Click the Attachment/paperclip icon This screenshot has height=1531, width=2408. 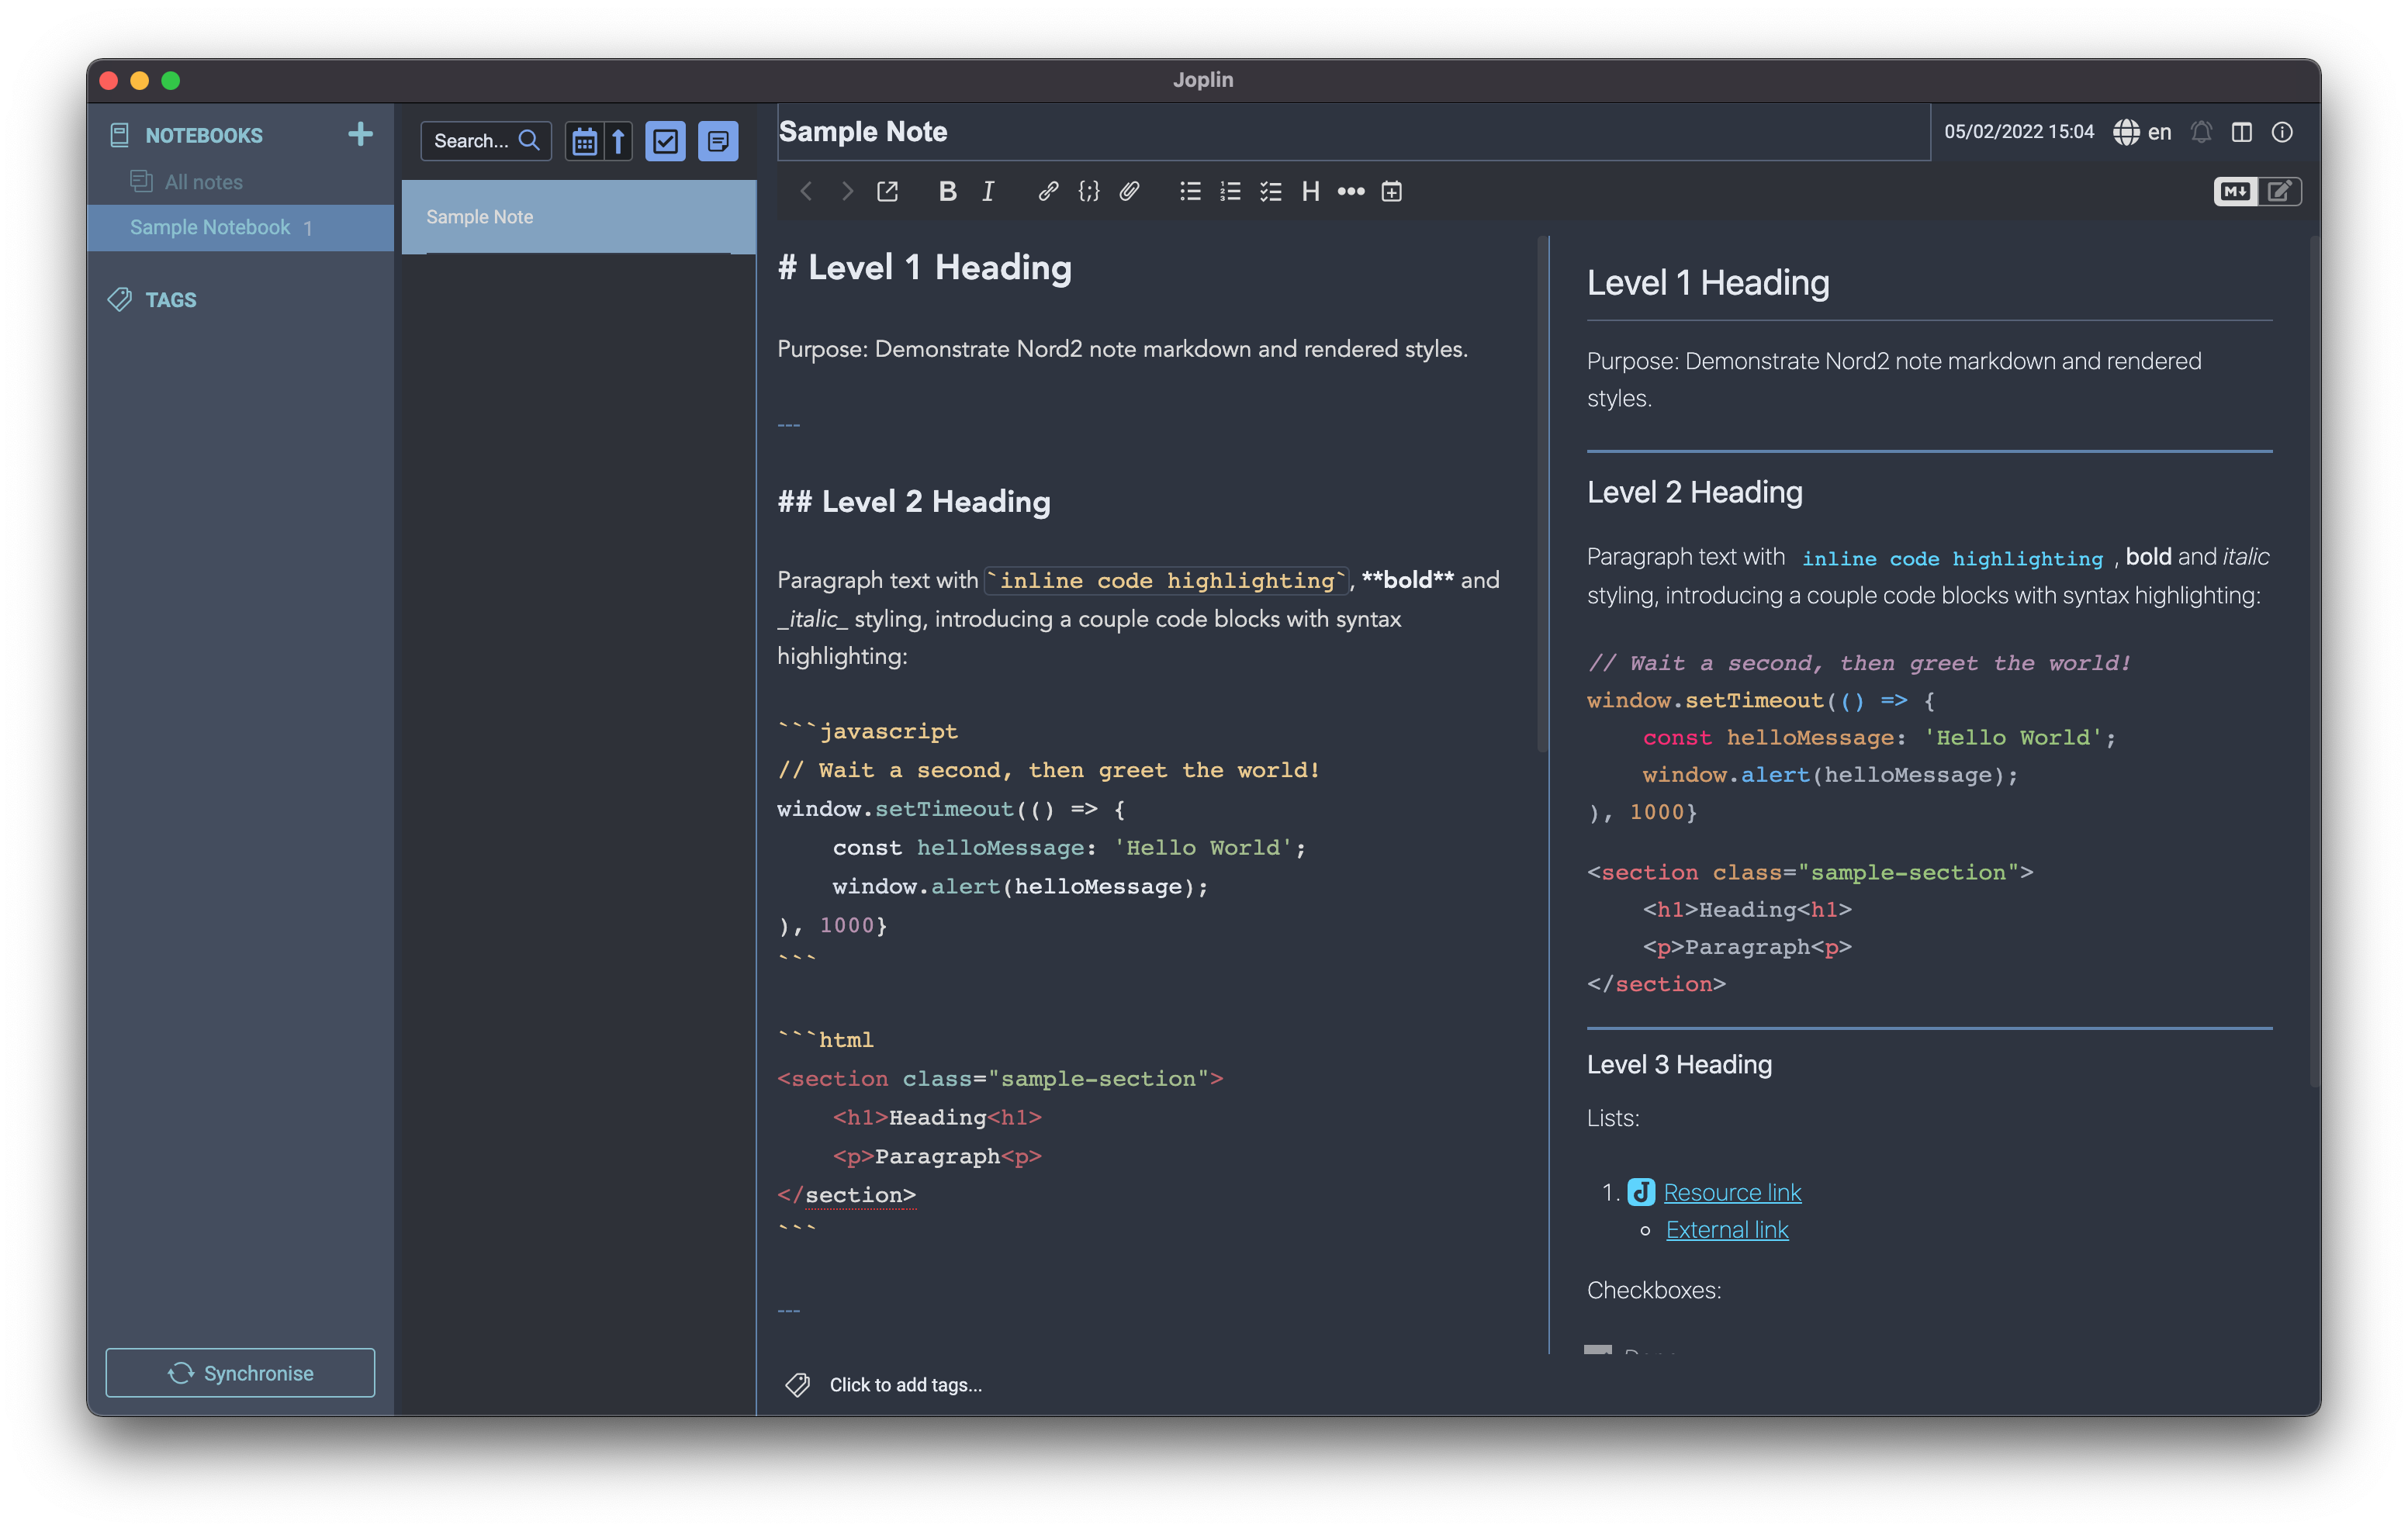tap(1130, 191)
